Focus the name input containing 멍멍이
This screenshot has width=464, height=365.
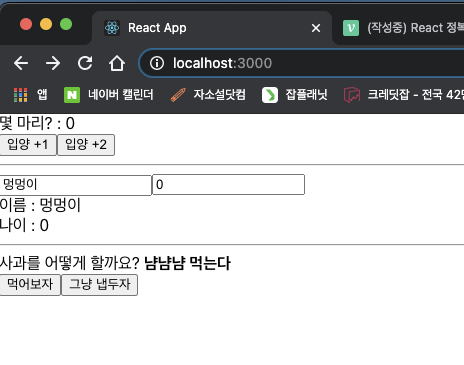click(x=75, y=185)
